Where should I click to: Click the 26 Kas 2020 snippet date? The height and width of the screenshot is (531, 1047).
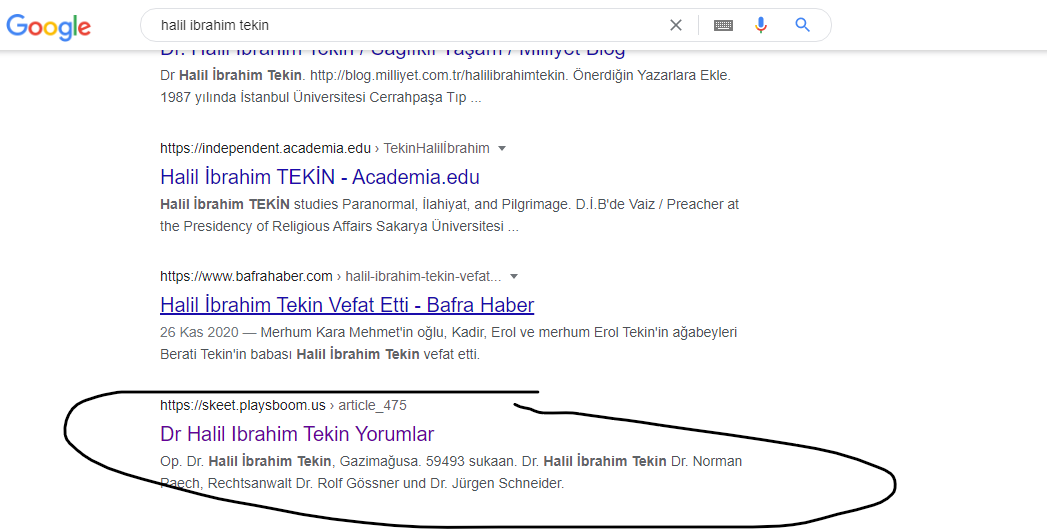(199, 333)
